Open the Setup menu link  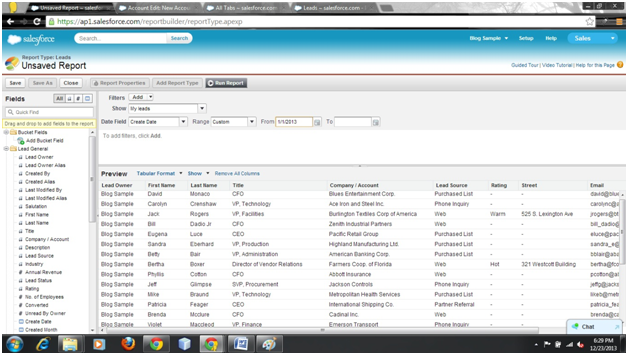(x=526, y=38)
